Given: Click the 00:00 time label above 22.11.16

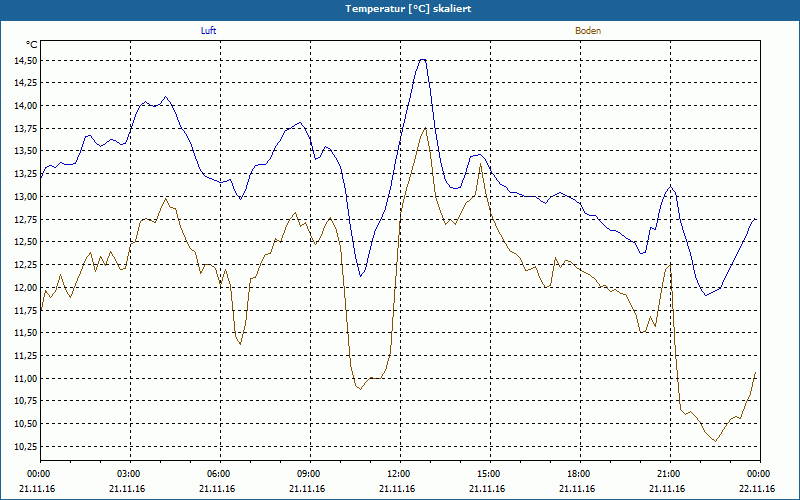Looking at the screenshot, I should (759, 474).
